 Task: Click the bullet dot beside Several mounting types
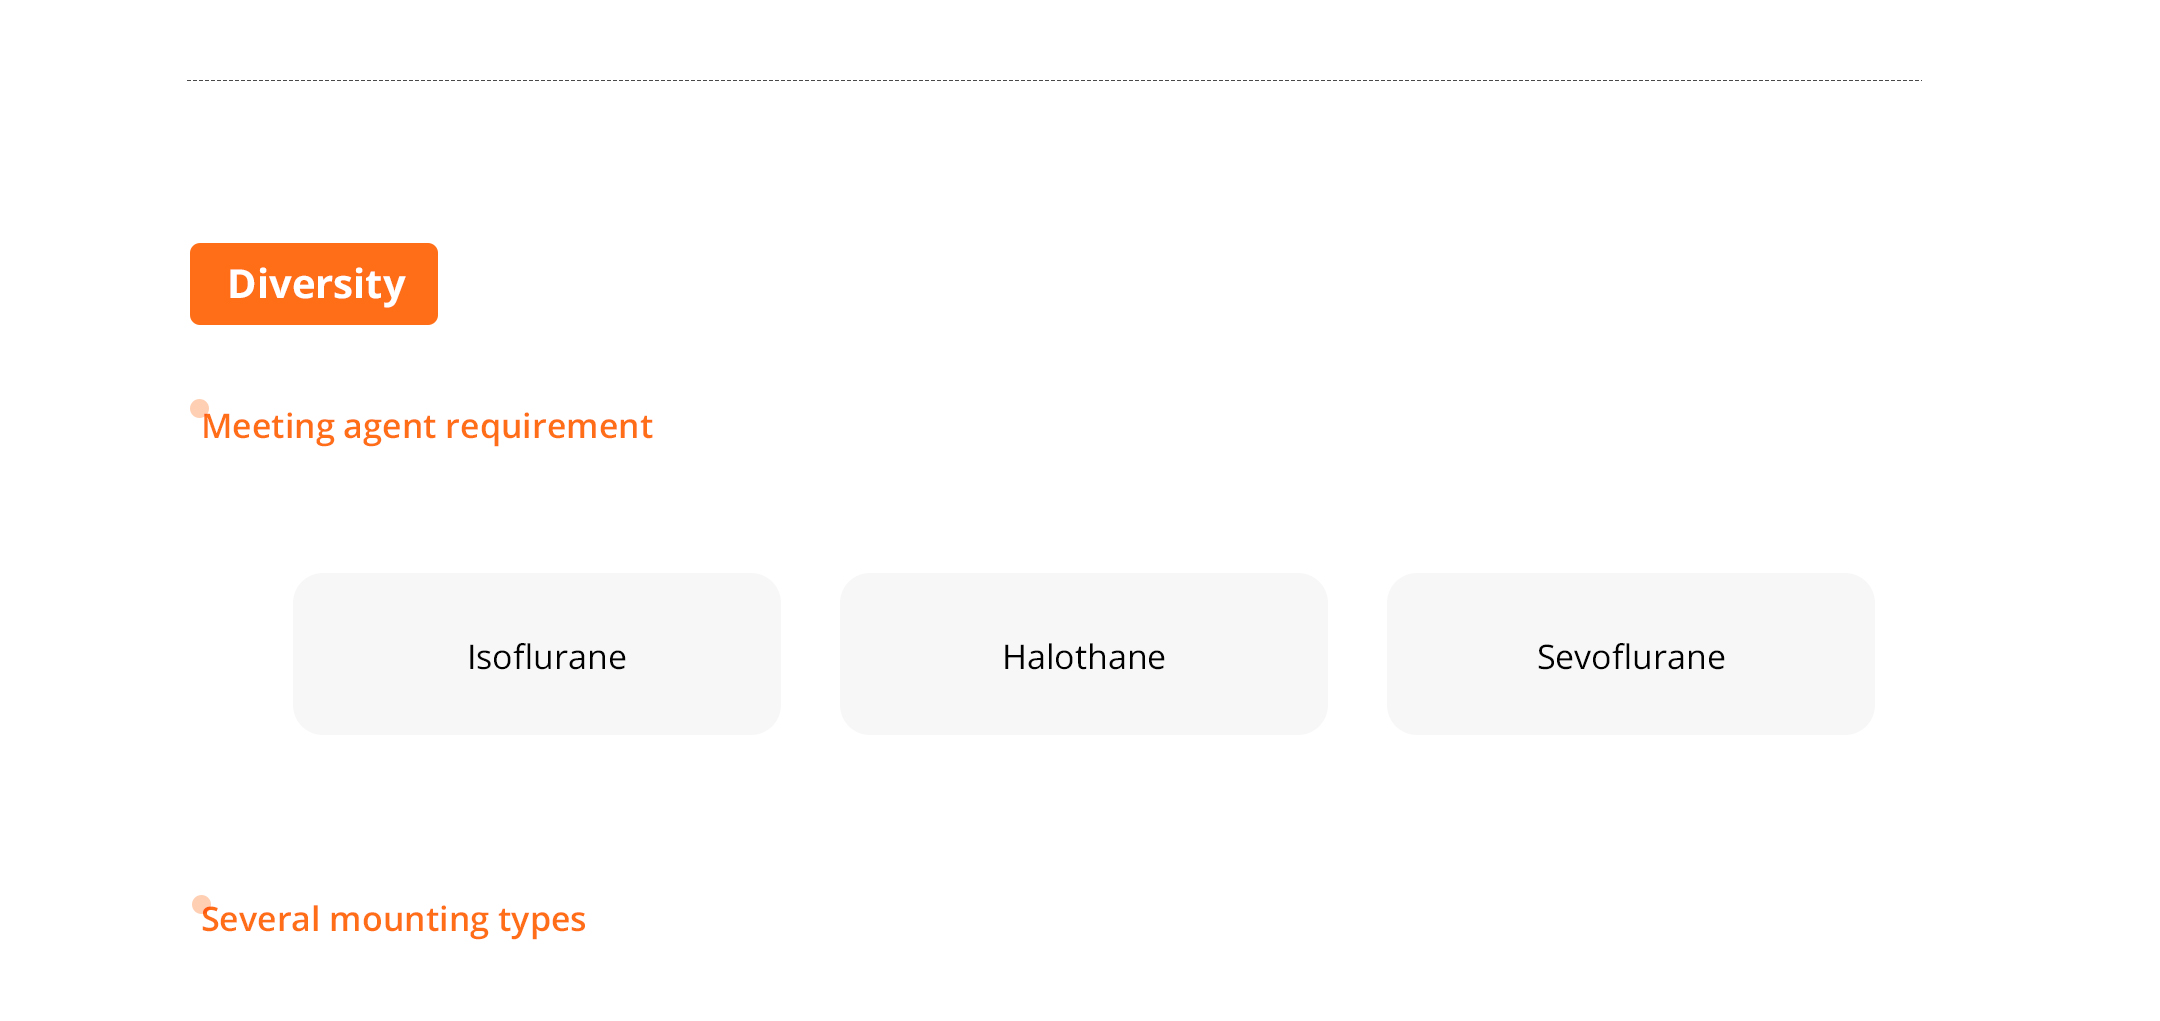(x=201, y=904)
